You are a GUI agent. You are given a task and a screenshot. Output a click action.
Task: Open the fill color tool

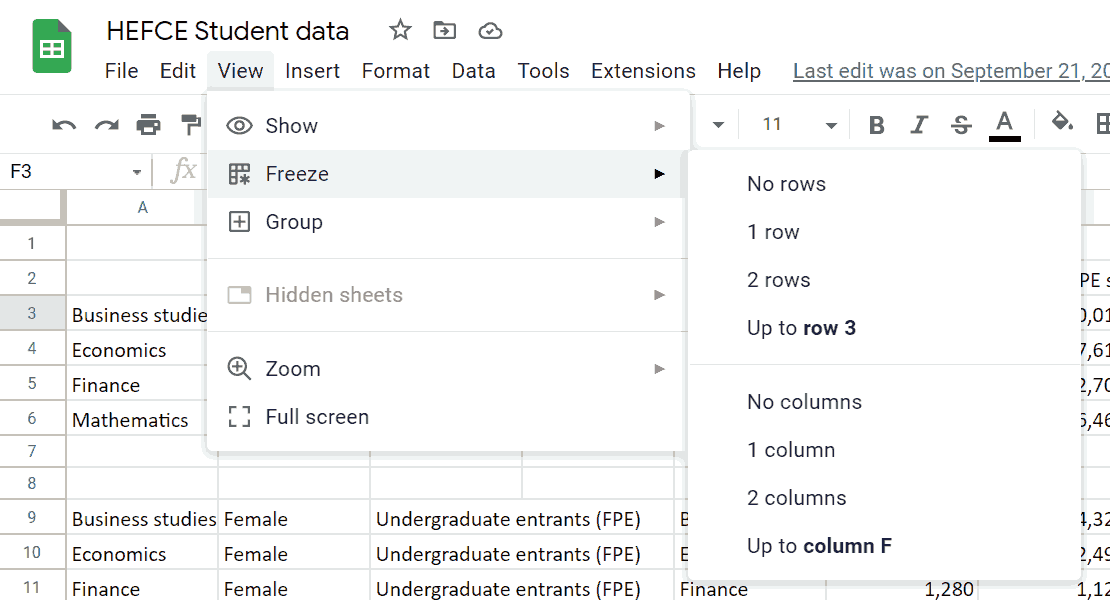[1062, 124]
